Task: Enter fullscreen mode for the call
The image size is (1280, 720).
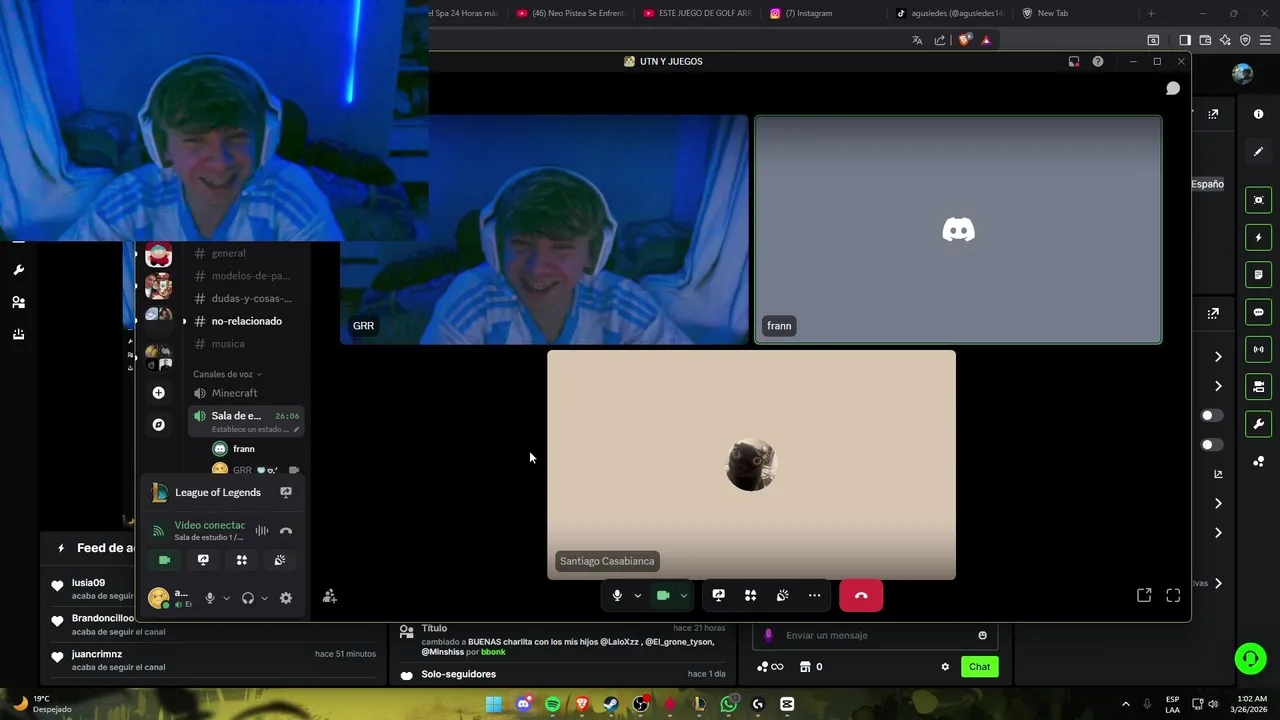Action: pyautogui.click(x=1173, y=595)
